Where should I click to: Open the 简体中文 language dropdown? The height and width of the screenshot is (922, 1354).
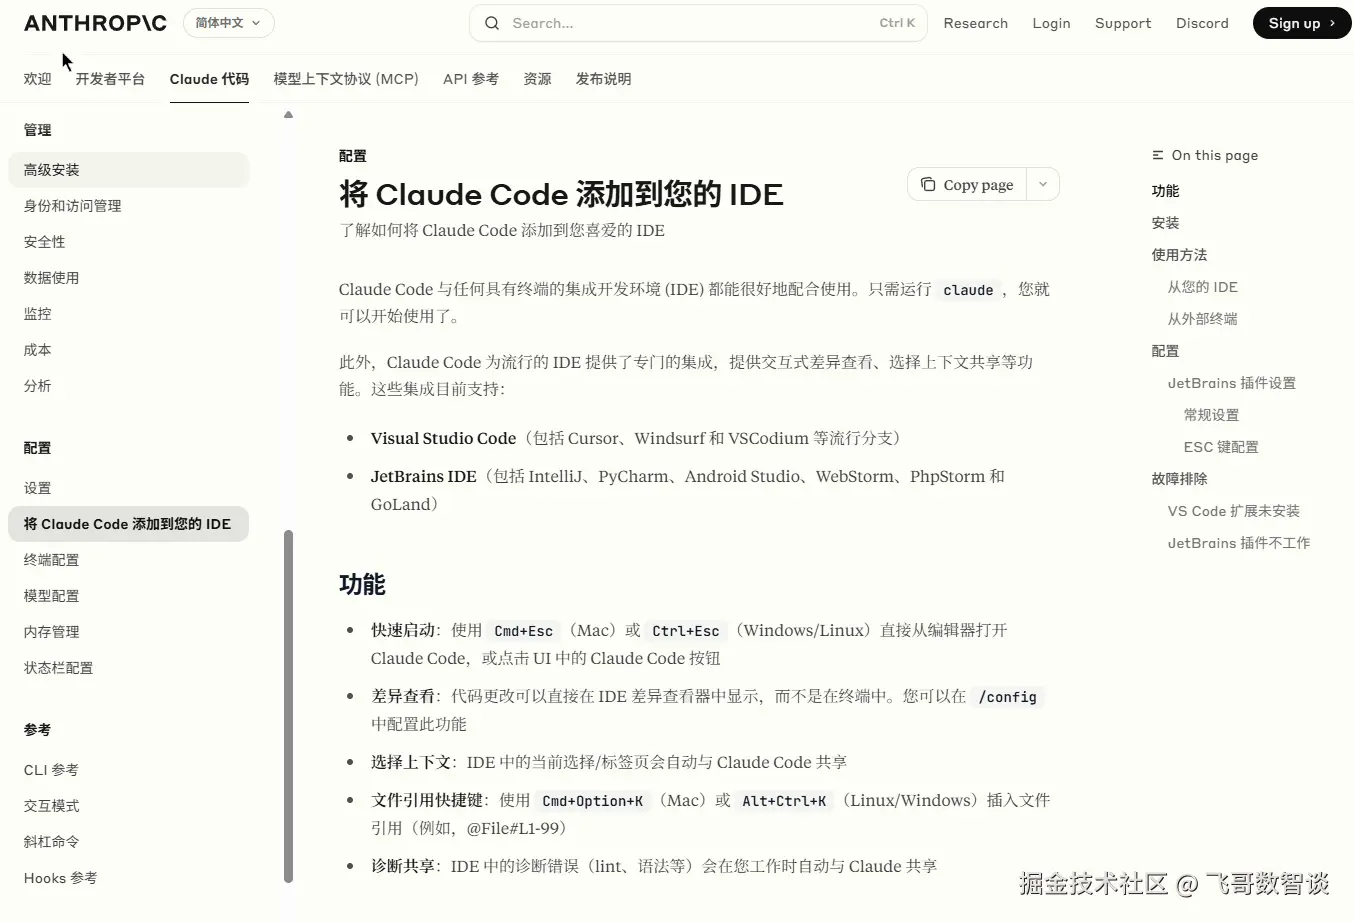pyautogui.click(x=229, y=23)
